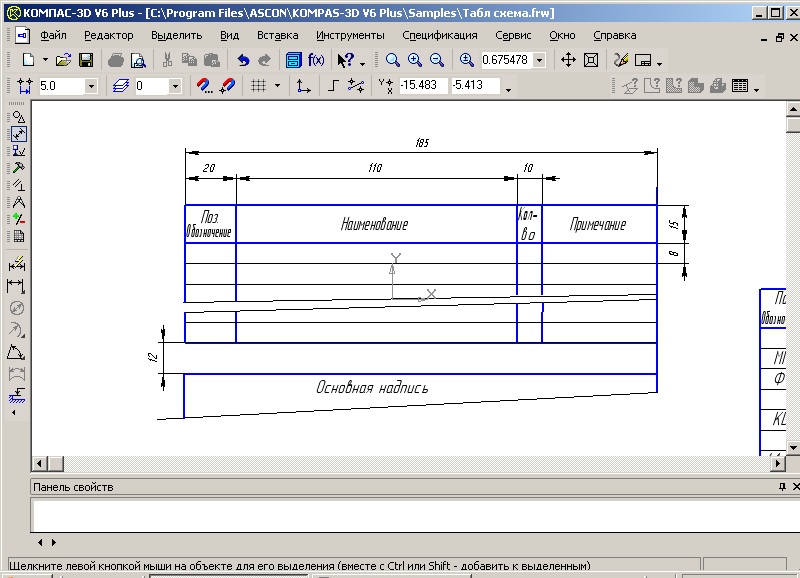Choose the linear dimension tool
This screenshot has height=578, width=800.
pyautogui.click(x=17, y=286)
